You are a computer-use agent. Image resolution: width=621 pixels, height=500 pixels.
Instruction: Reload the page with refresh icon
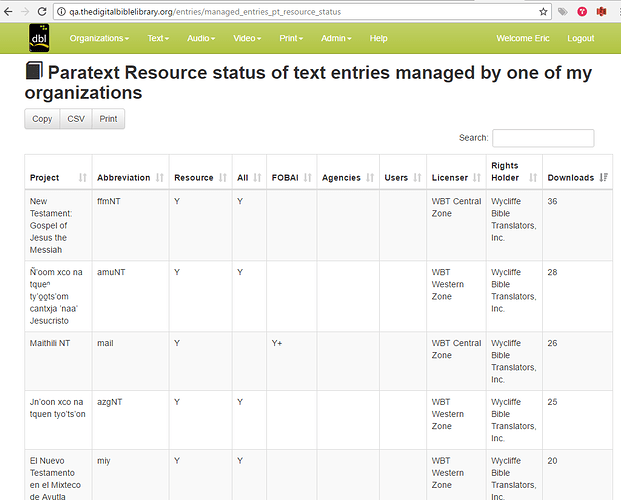42,11
